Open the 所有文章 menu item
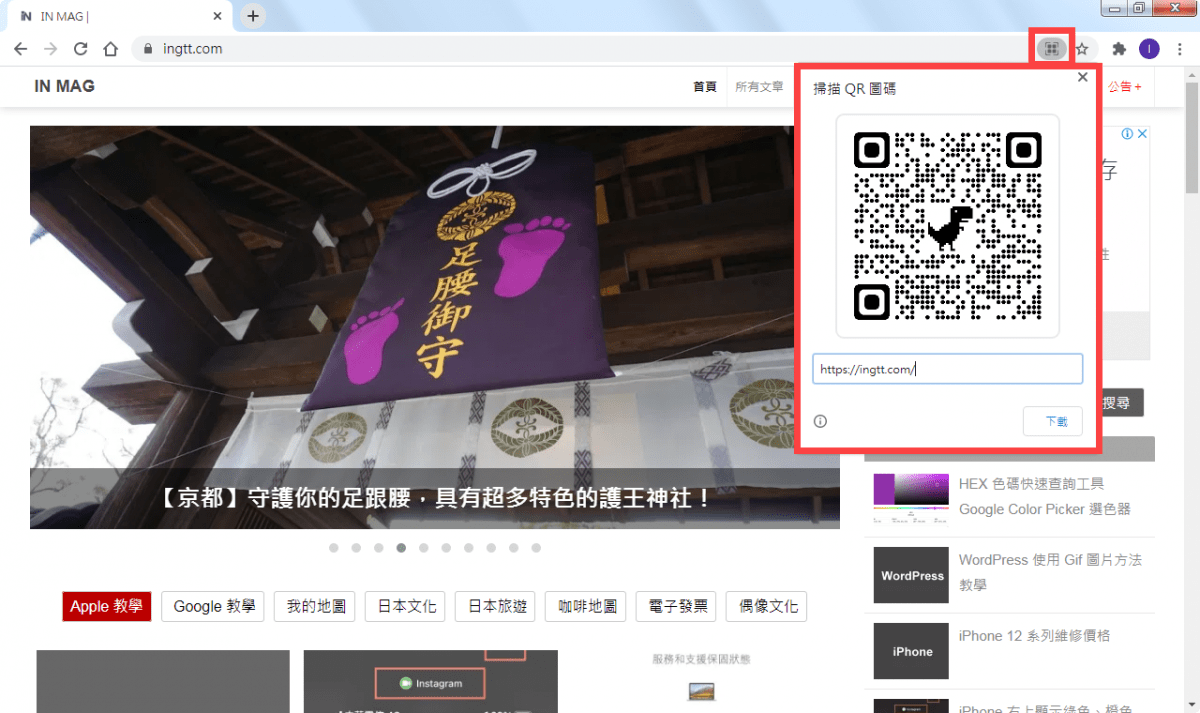The image size is (1200, 713). point(759,87)
